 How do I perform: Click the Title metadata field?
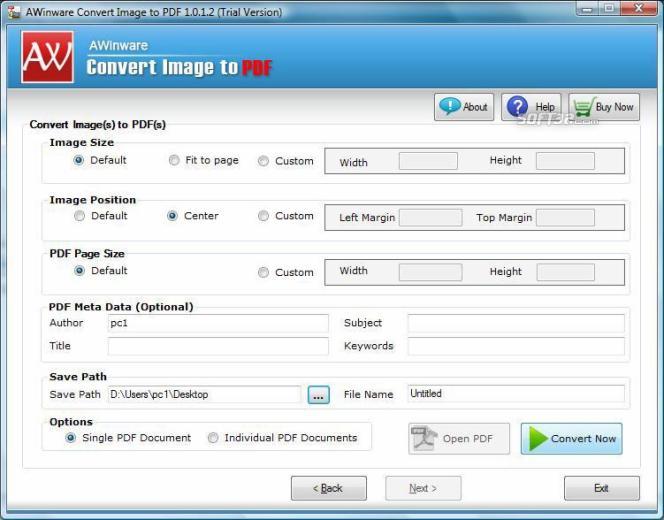coord(218,346)
